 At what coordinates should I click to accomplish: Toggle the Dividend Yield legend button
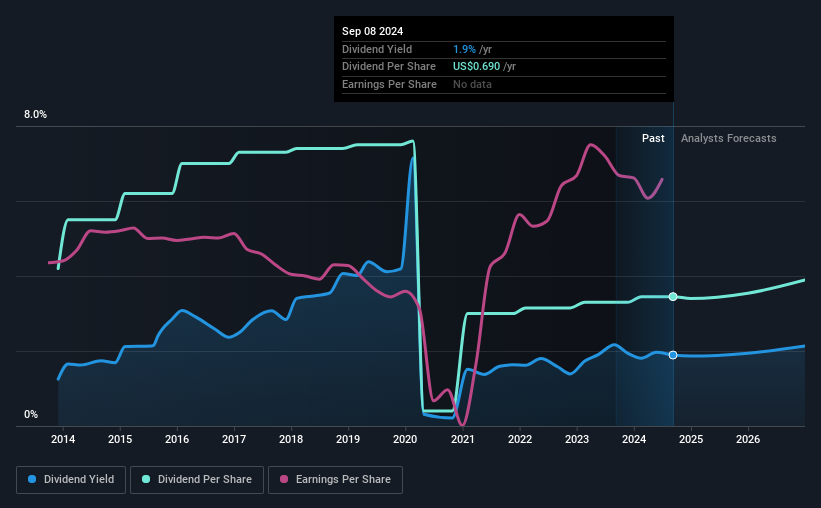click(71, 480)
